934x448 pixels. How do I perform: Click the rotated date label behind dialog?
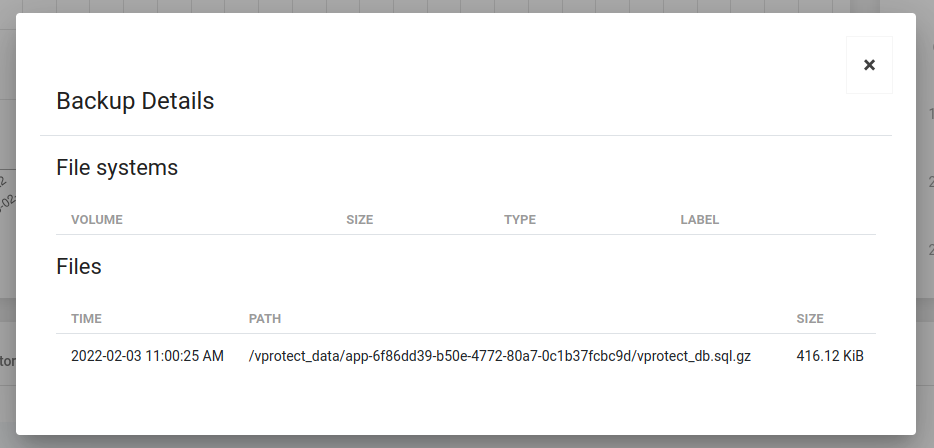coord(6,192)
